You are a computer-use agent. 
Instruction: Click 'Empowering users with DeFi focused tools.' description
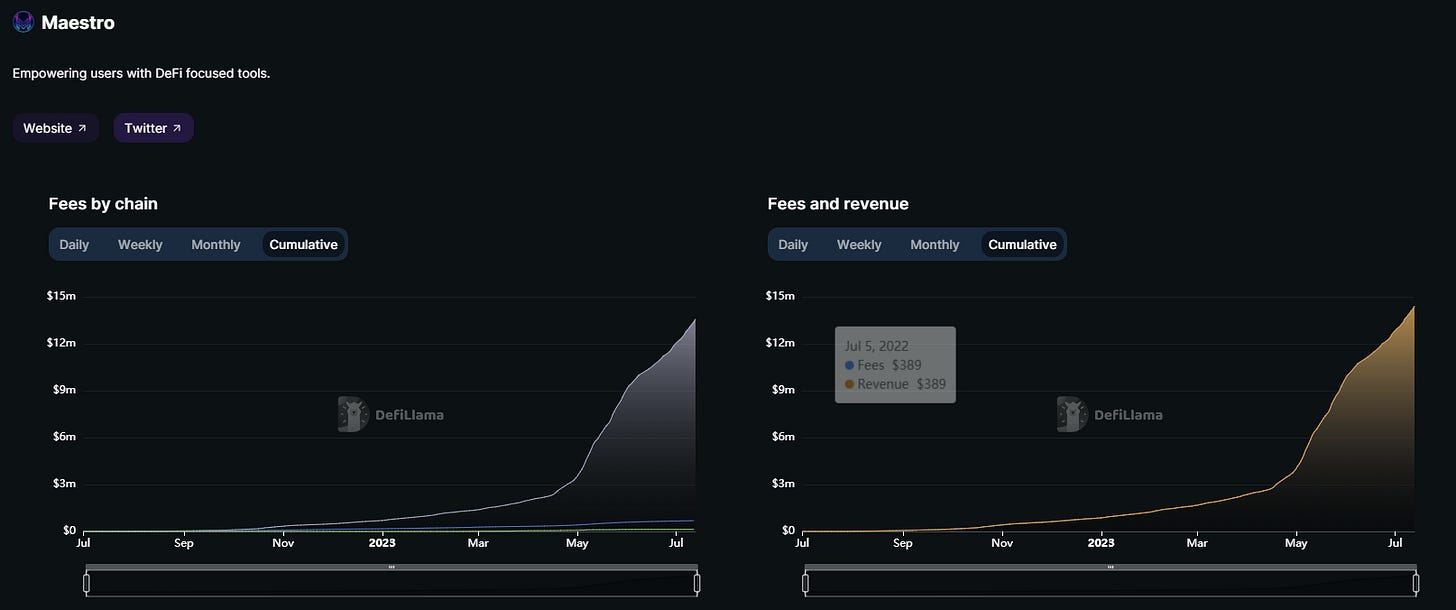(x=141, y=74)
